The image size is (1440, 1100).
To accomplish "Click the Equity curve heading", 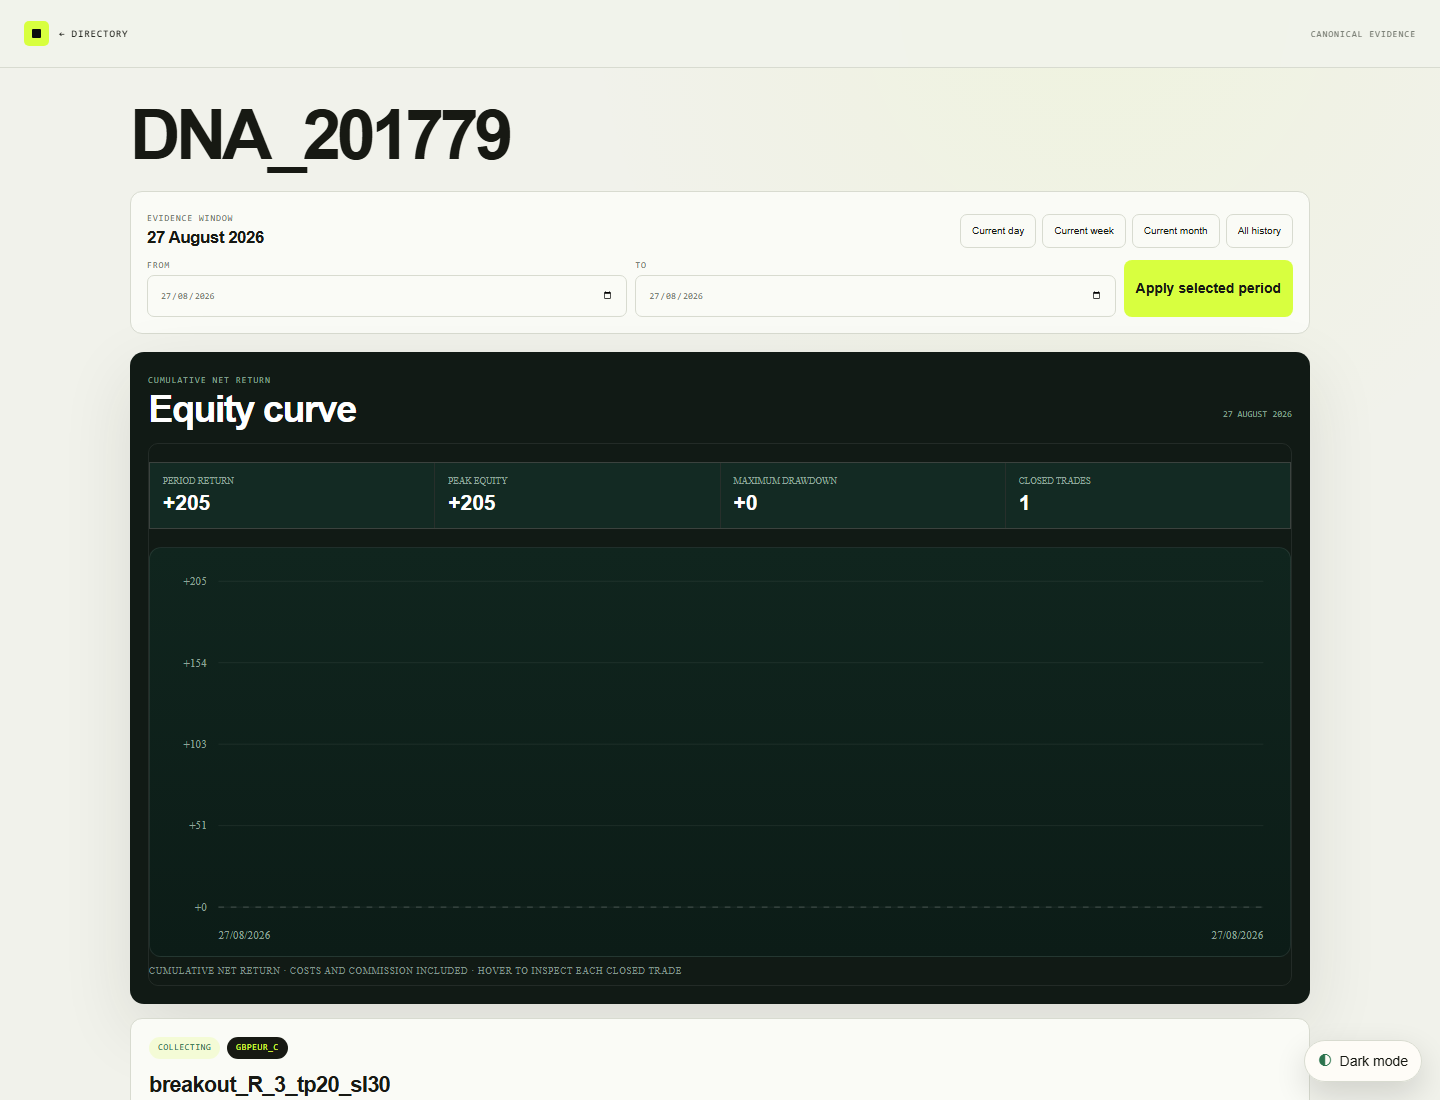I will 252,410.
